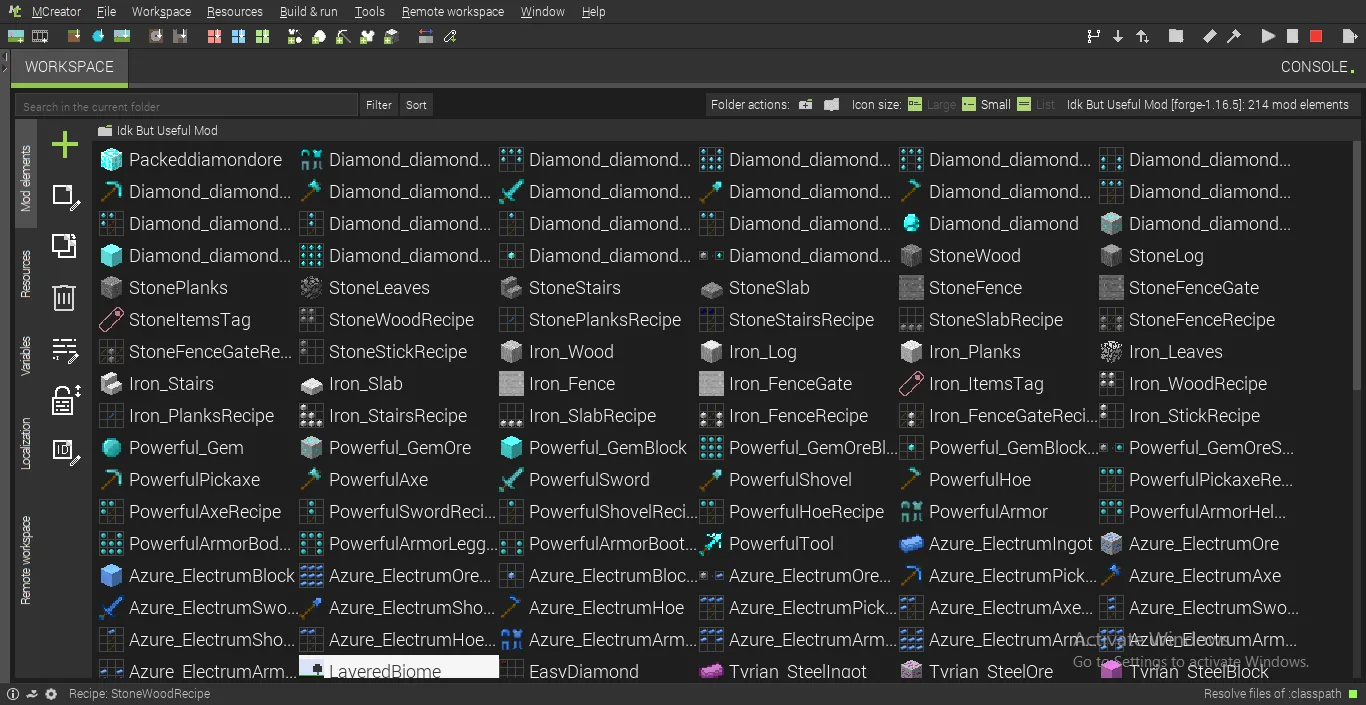Open the Sort dropdown button

416,105
